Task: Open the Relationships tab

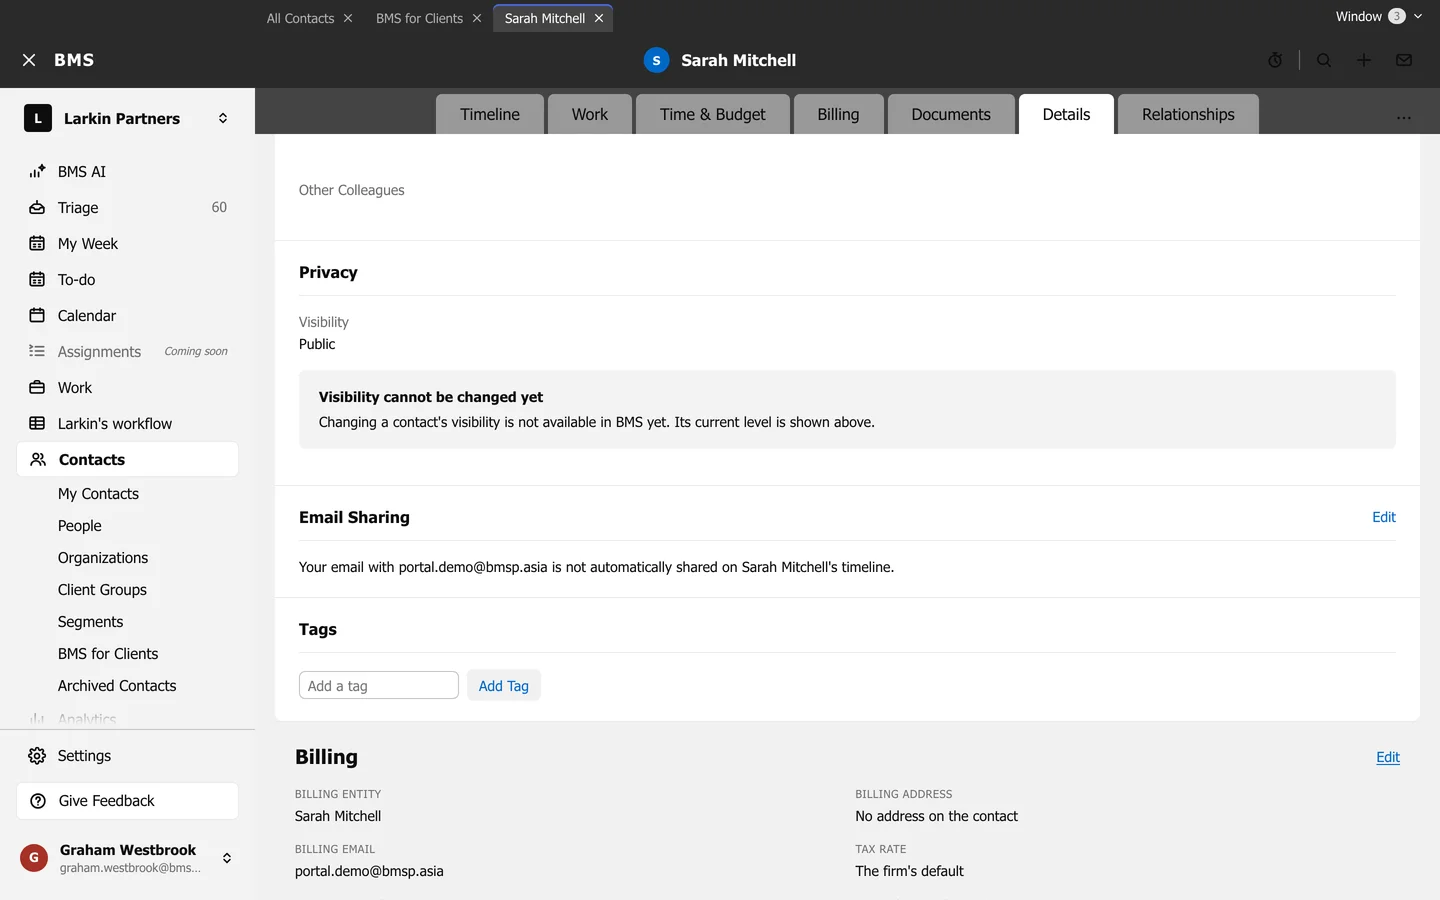Action: pyautogui.click(x=1188, y=114)
